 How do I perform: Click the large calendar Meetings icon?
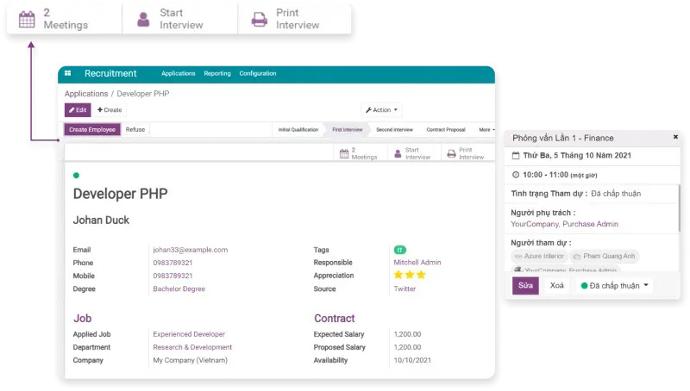point(27,19)
